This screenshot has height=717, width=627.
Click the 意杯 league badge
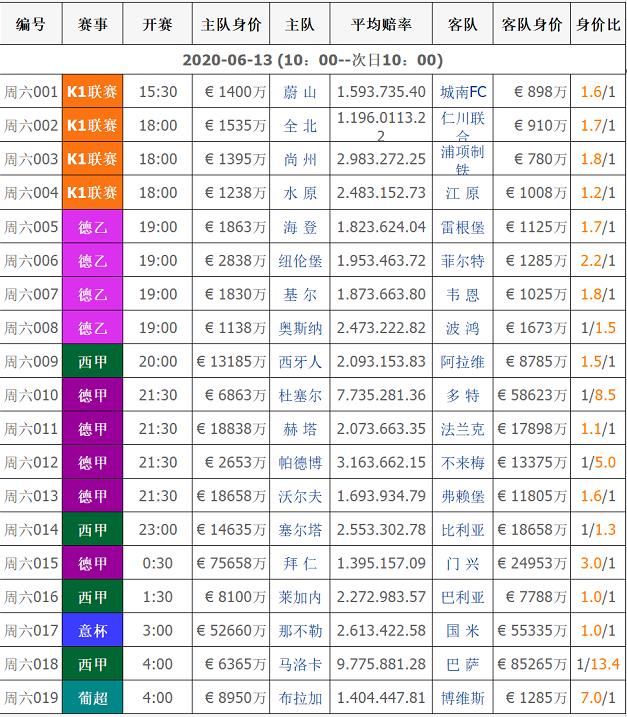[92, 631]
